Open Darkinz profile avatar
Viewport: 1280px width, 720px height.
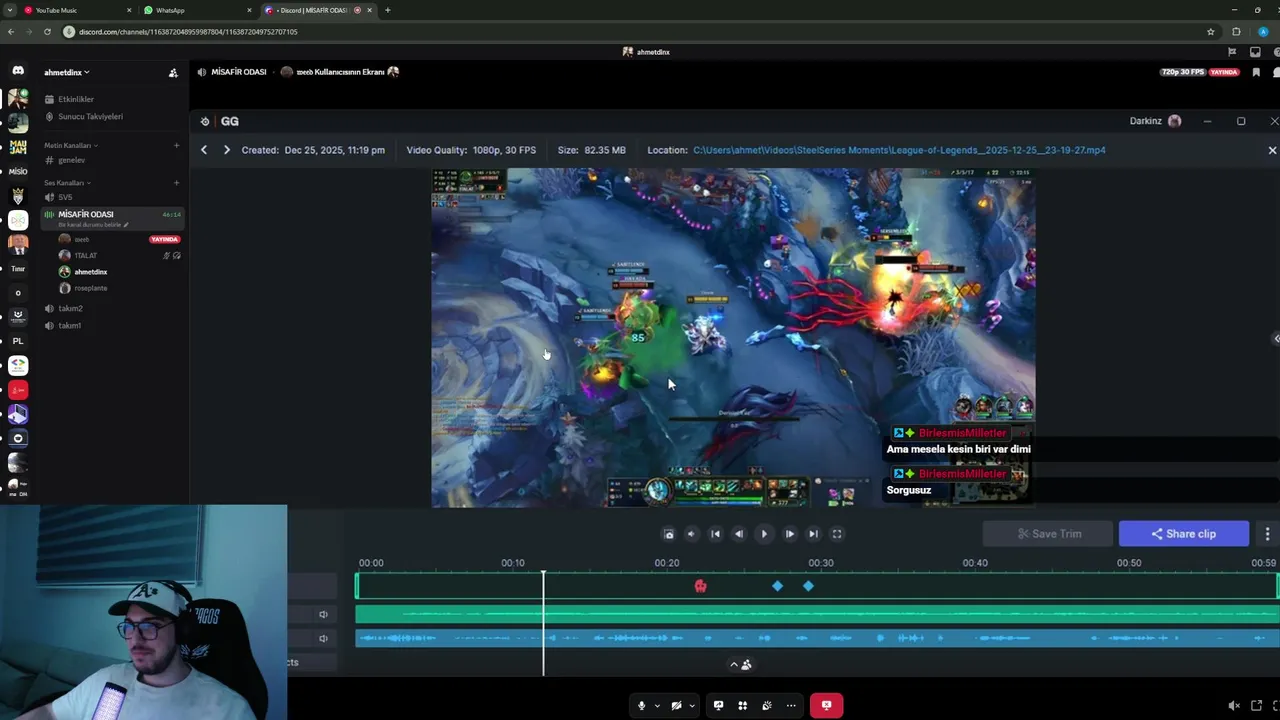pyautogui.click(x=1175, y=121)
